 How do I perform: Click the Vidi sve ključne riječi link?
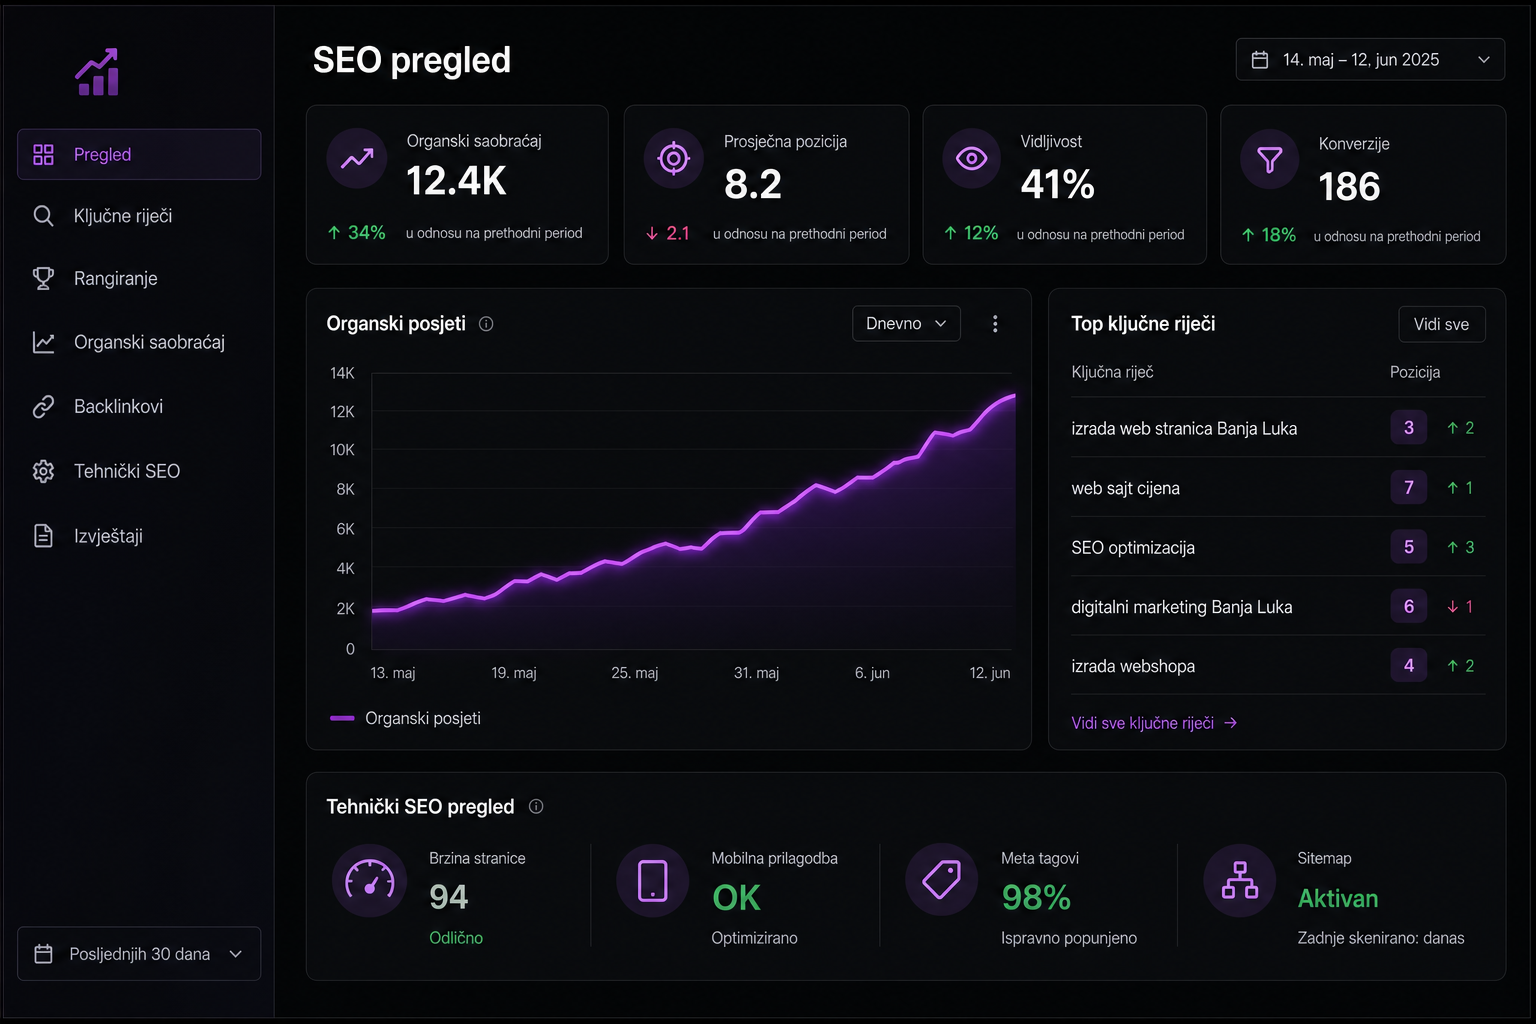1154,723
